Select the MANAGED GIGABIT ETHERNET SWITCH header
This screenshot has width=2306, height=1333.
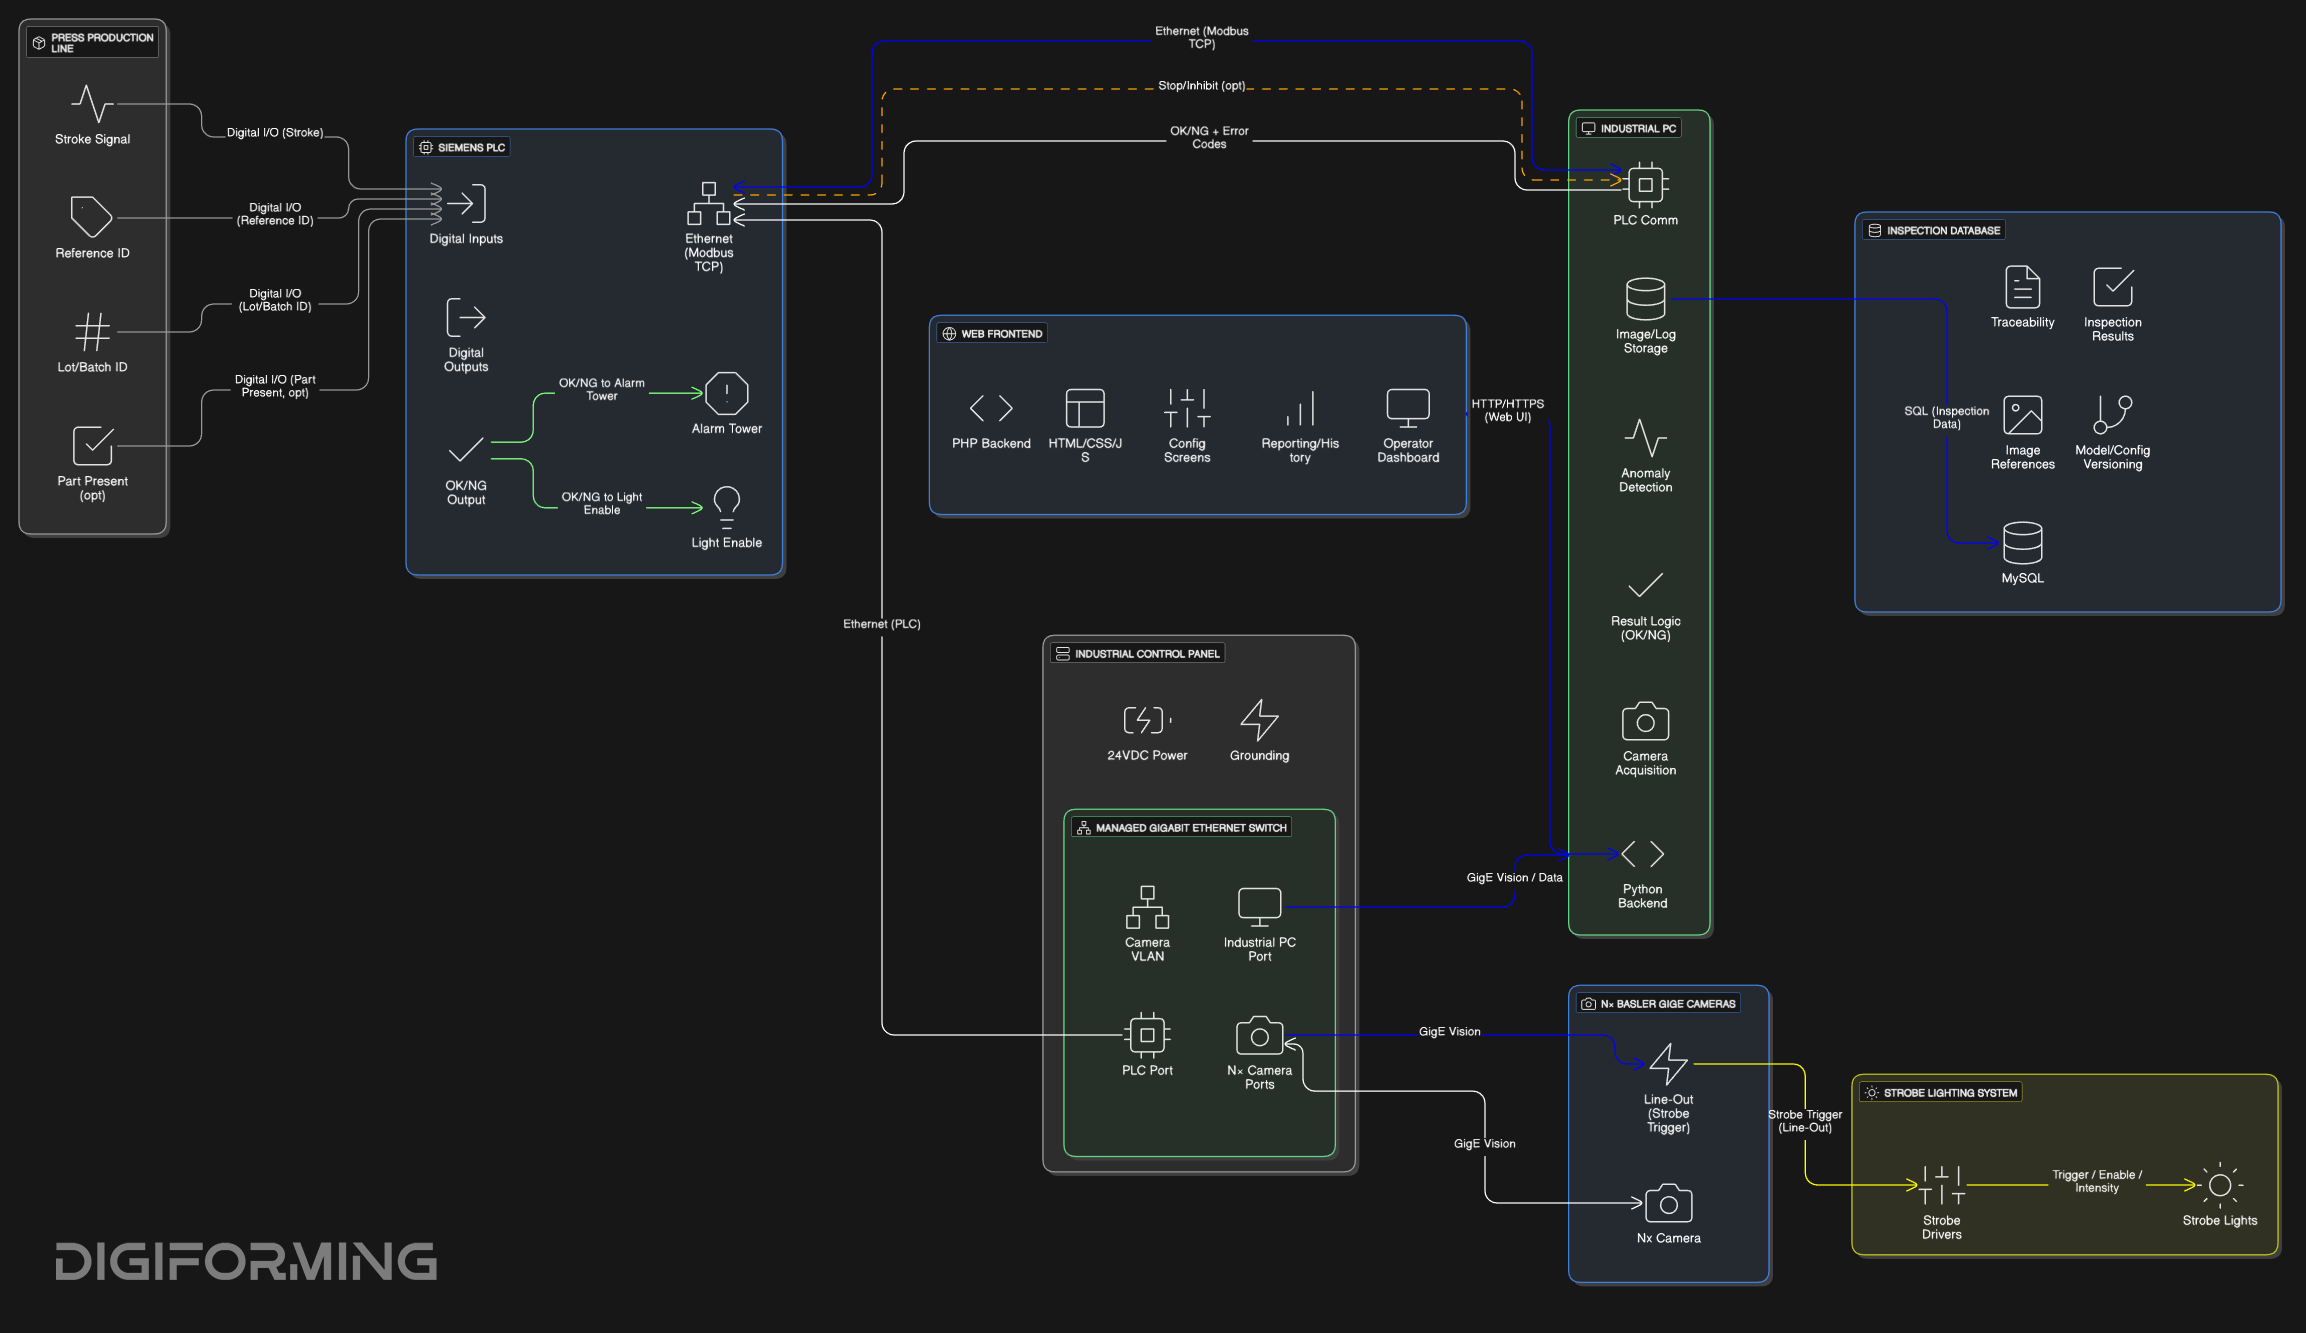[1181, 828]
